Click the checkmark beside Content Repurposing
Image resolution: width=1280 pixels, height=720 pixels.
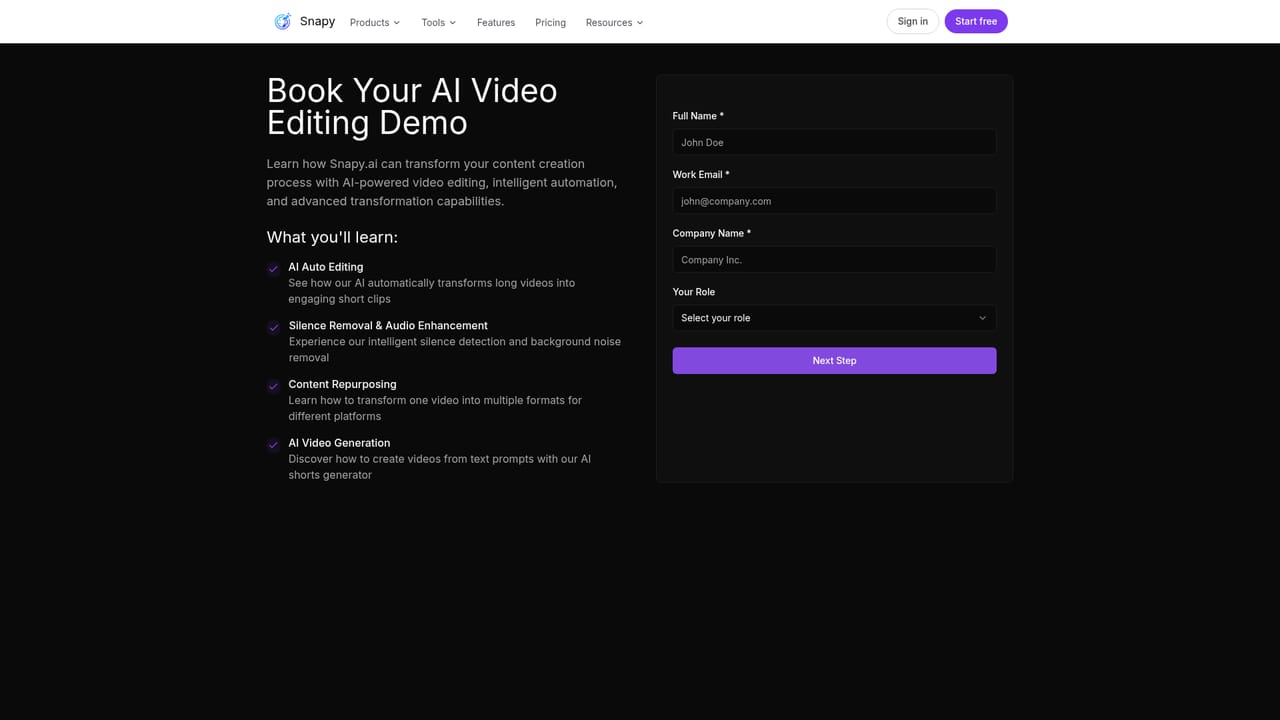click(x=273, y=386)
